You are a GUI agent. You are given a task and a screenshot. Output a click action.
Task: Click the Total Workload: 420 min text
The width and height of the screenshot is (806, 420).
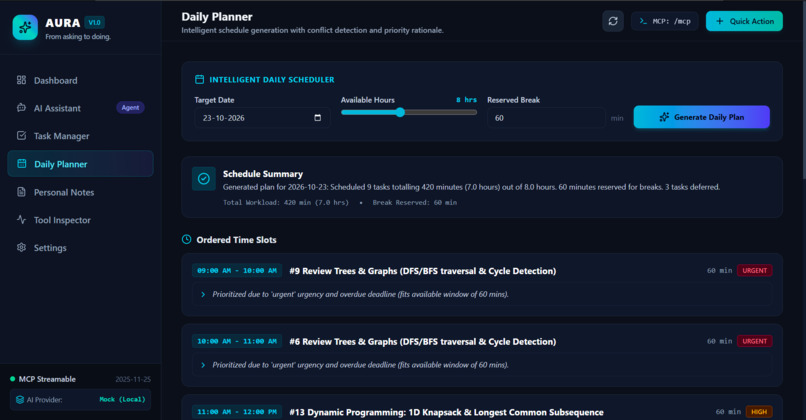pyautogui.click(x=286, y=203)
